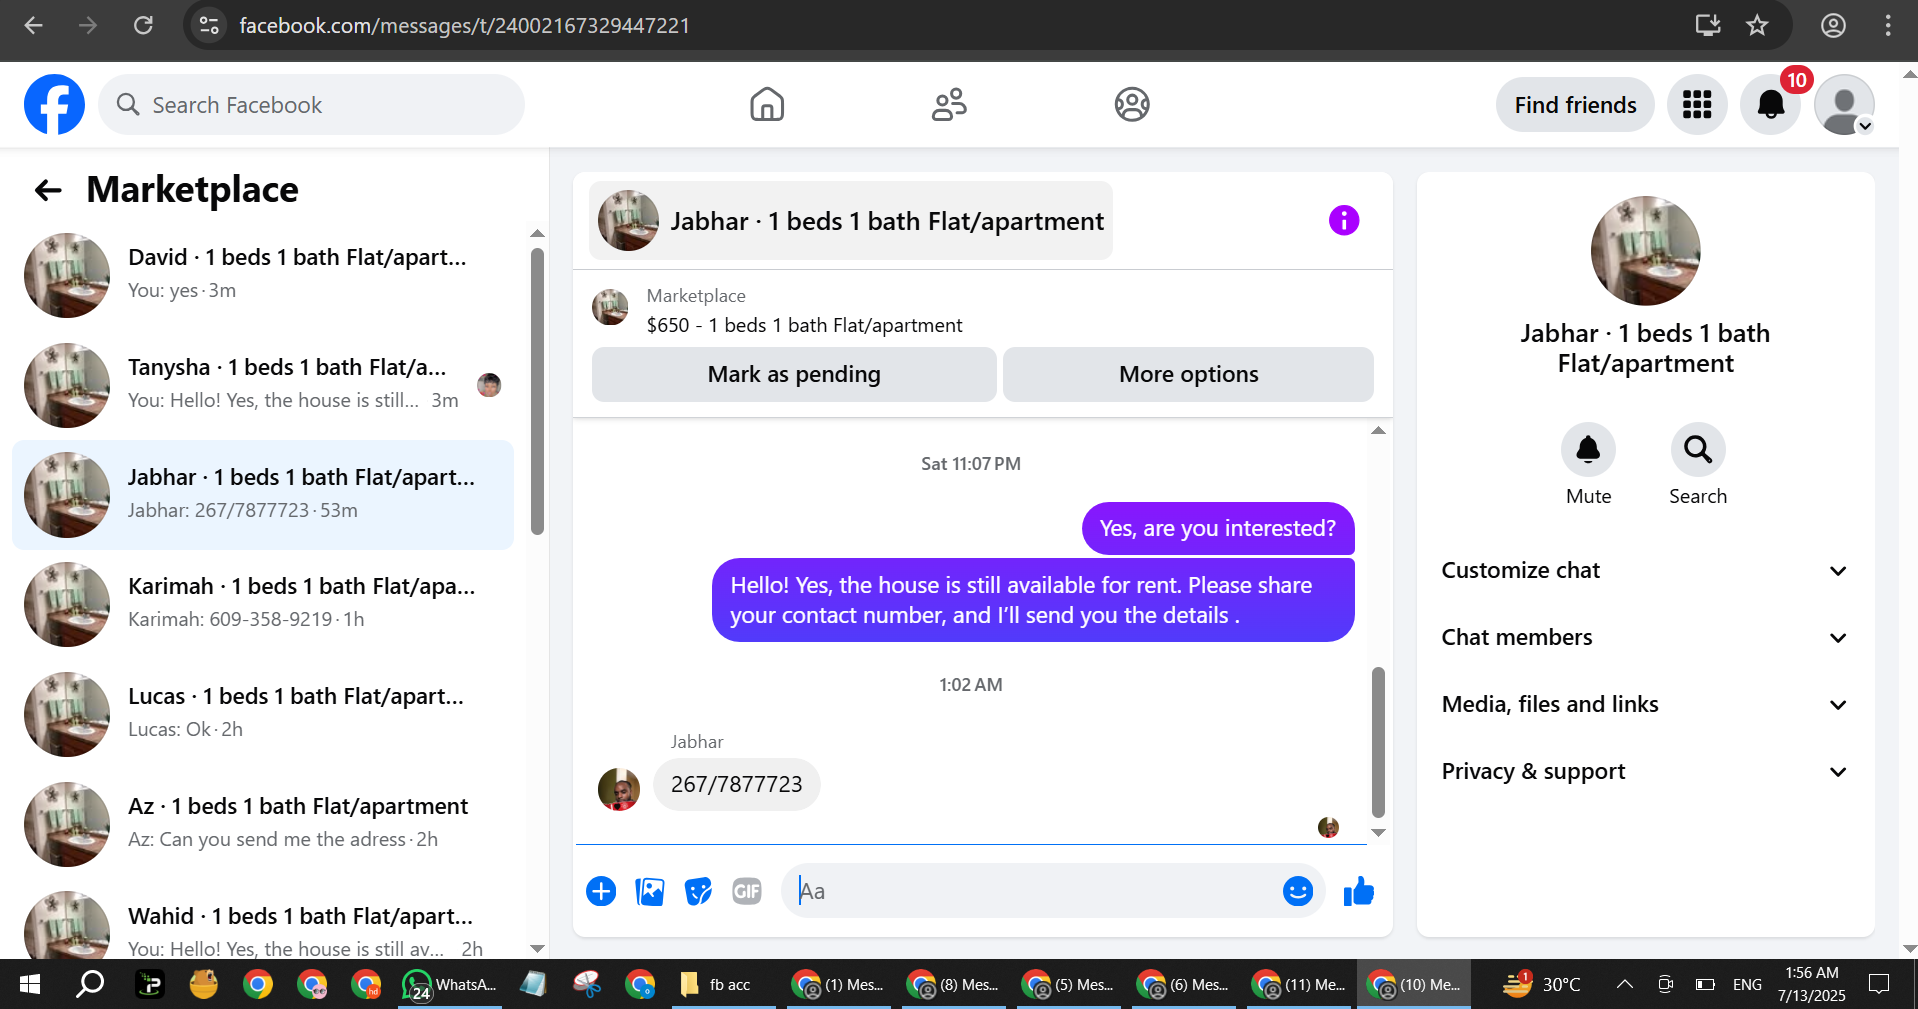Focus the Search Facebook field

tap(311, 104)
